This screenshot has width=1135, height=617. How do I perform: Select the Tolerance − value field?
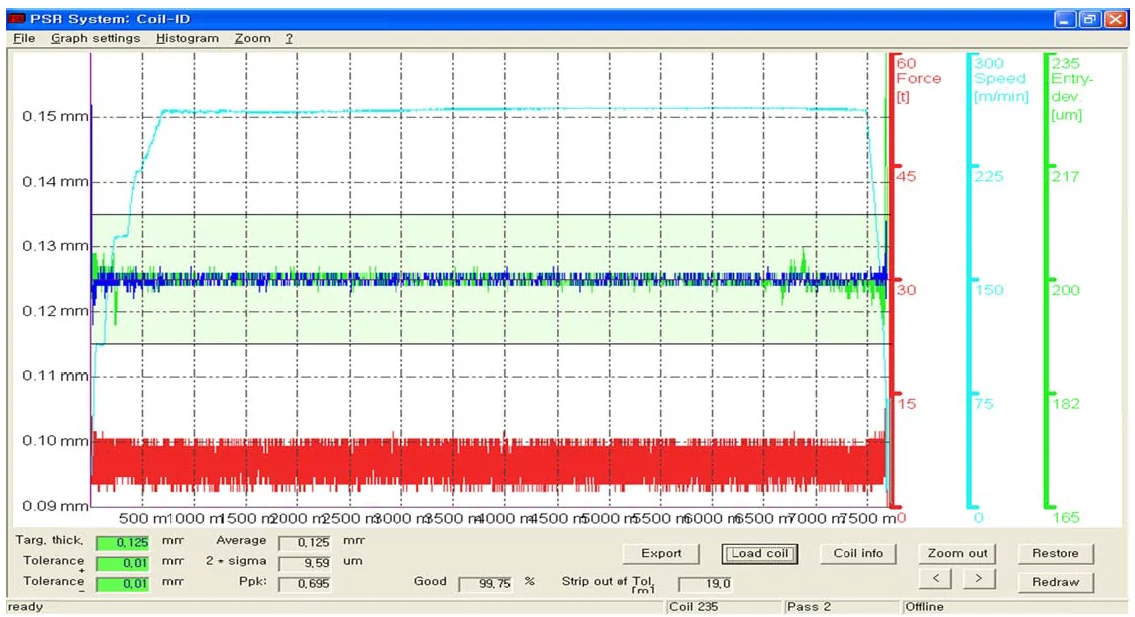coord(122,583)
